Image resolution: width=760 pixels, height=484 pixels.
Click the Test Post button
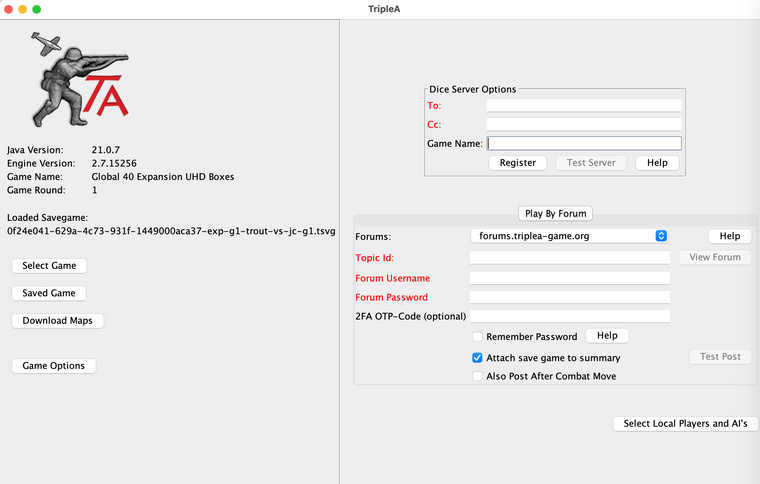click(720, 357)
